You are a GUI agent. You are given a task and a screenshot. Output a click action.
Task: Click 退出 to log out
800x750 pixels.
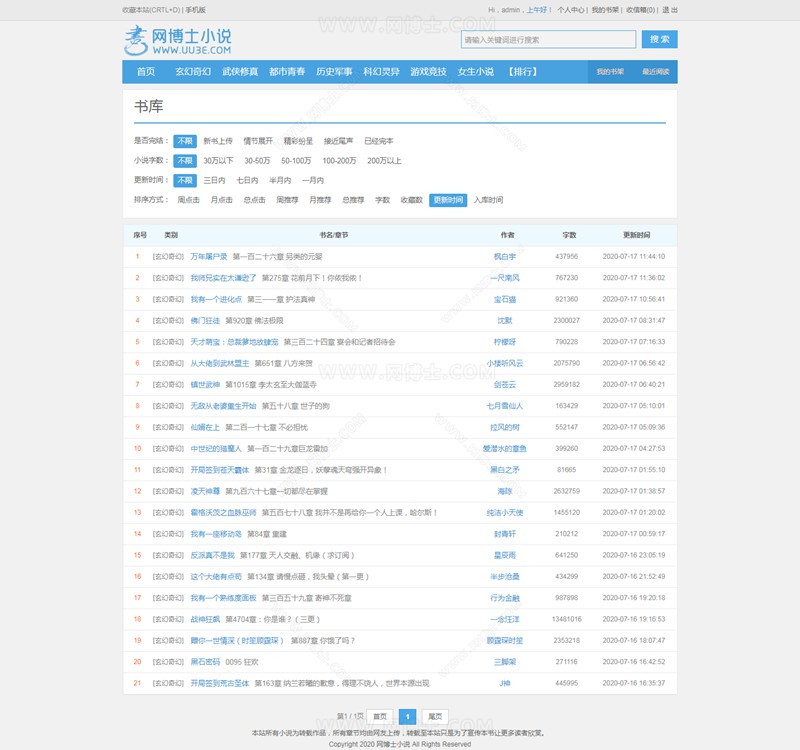(x=670, y=10)
